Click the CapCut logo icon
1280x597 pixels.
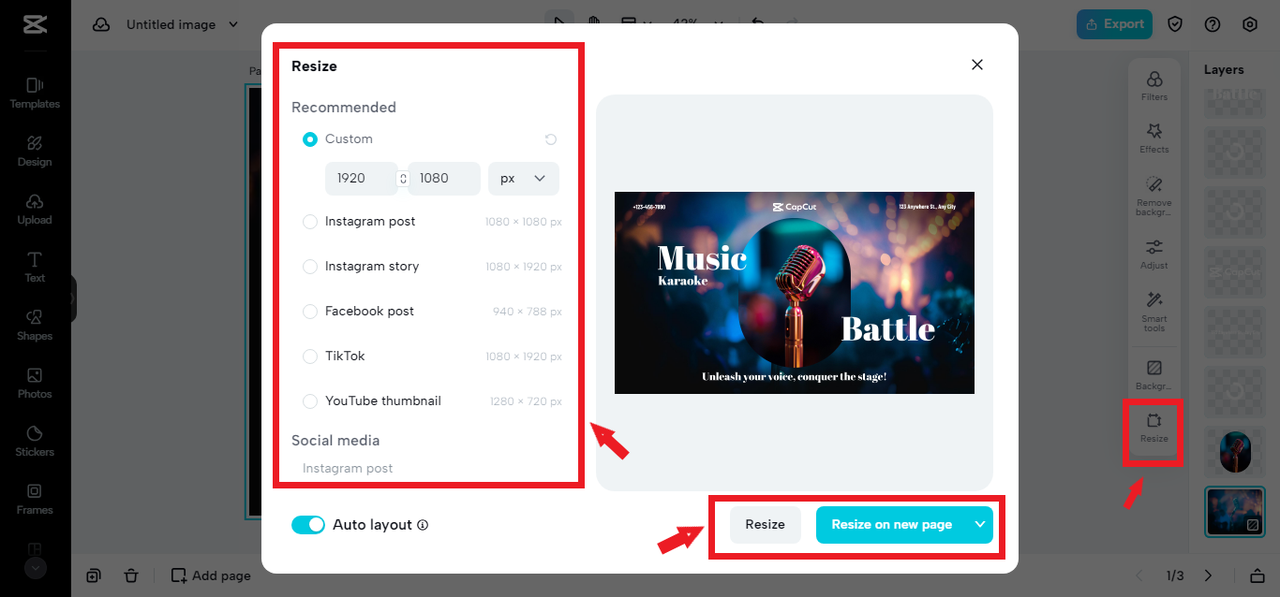[x=34, y=24]
